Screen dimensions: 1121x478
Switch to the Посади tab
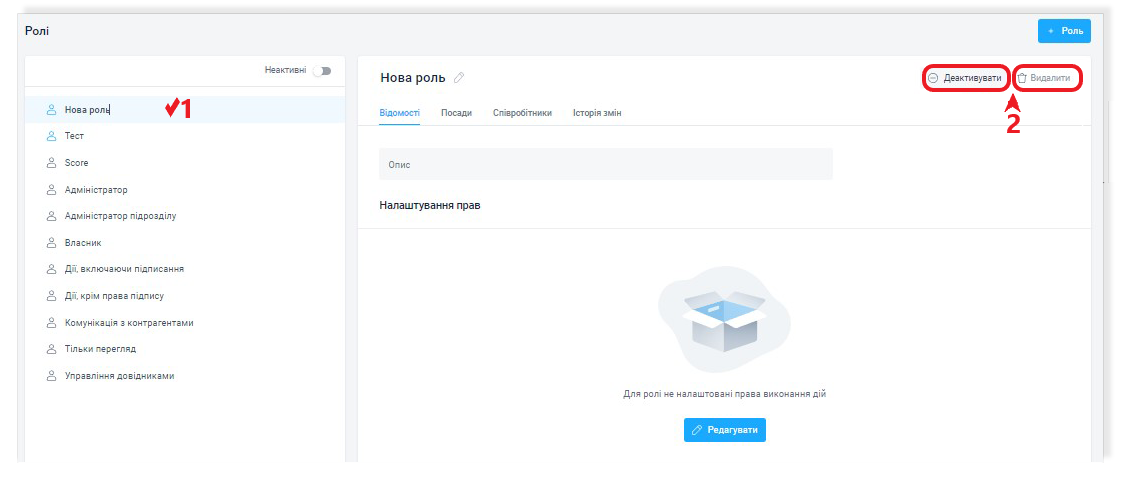click(456, 113)
